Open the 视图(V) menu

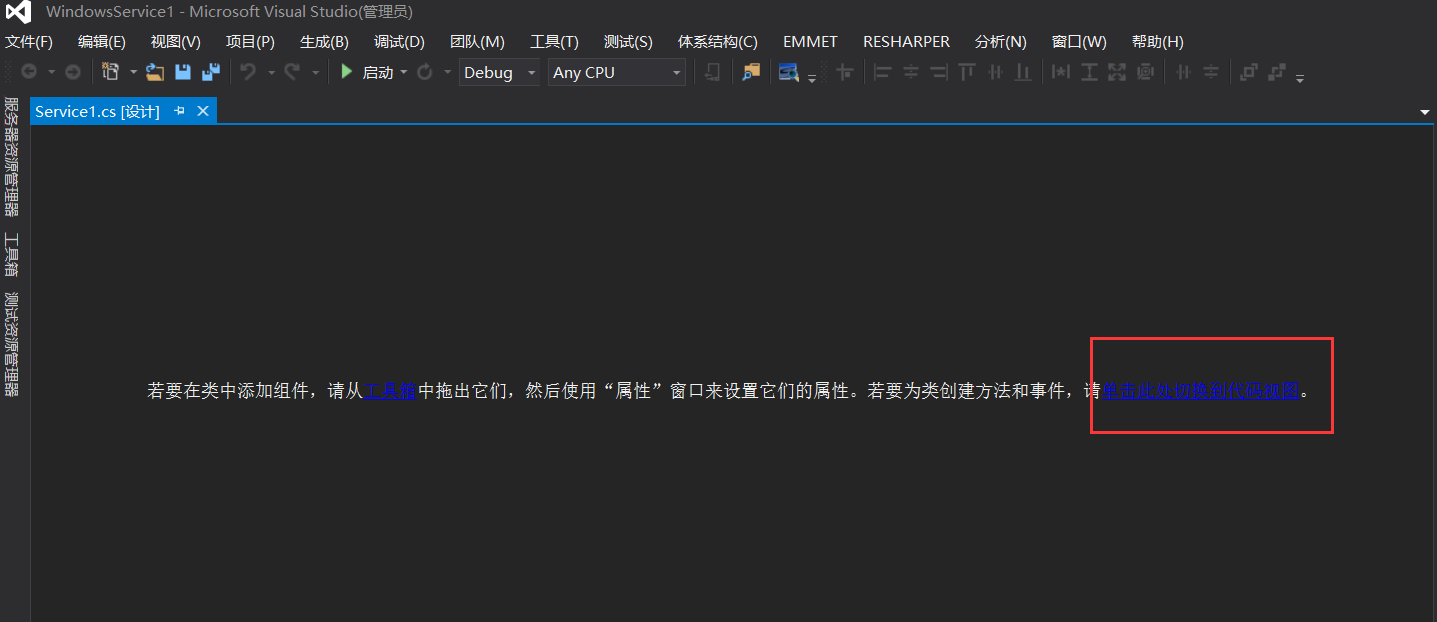(x=176, y=41)
